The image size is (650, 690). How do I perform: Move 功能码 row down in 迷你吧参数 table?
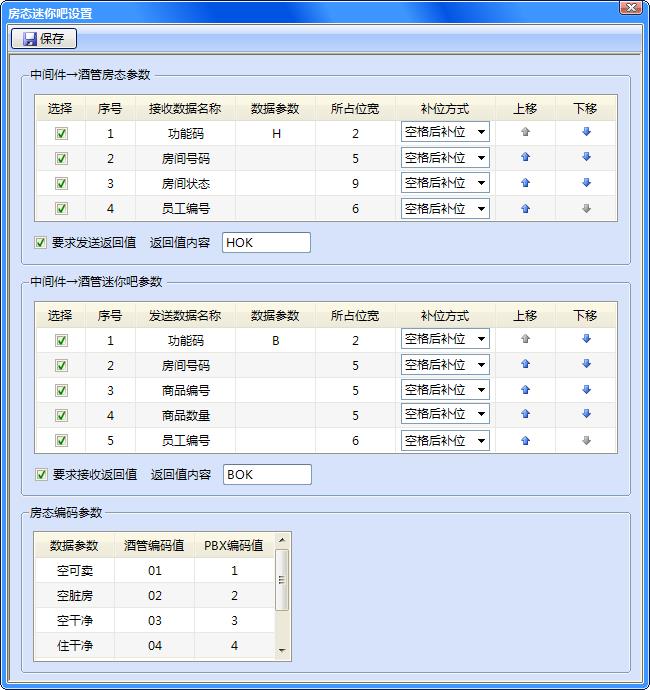(586, 340)
